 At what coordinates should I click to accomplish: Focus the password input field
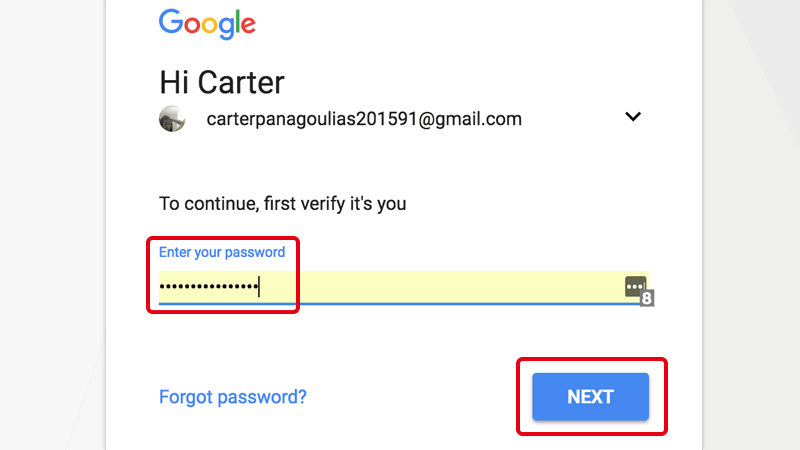[400, 287]
